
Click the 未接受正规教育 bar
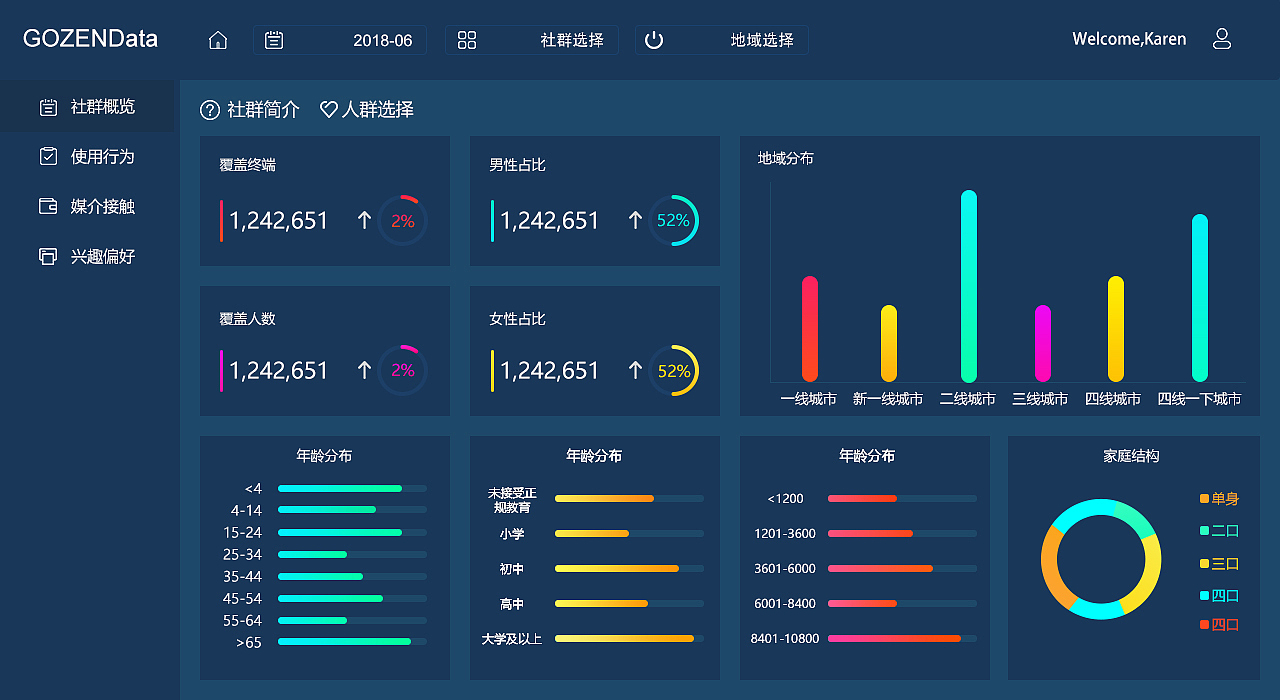pos(629,498)
